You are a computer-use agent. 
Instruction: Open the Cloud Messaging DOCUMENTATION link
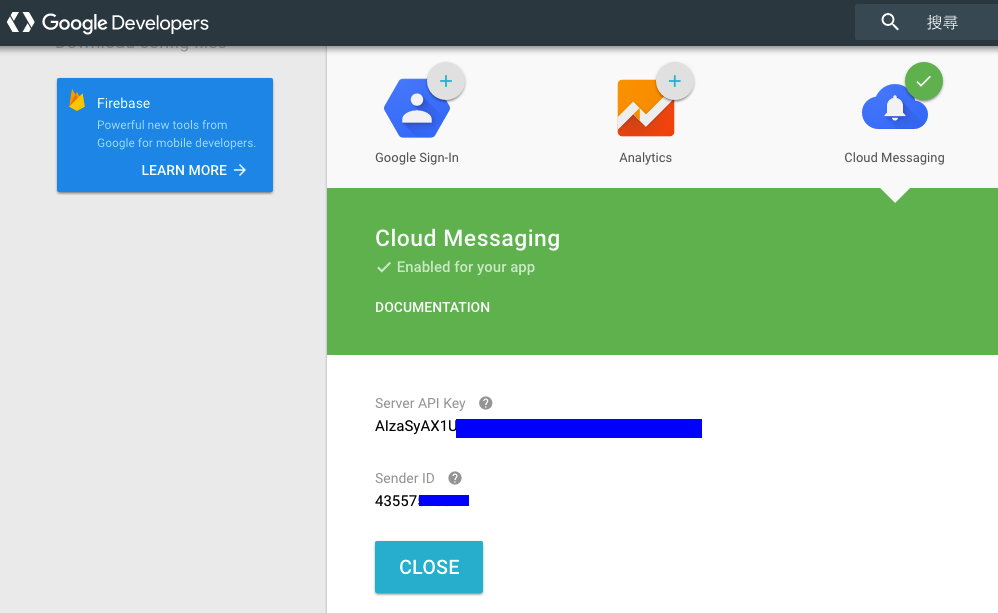click(x=432, y=307)
